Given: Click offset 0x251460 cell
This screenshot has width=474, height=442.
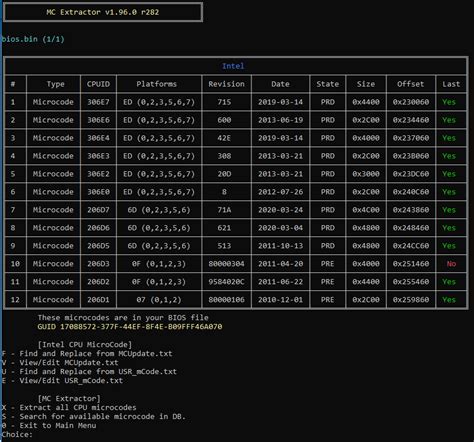Looking at the screenshot, I should tap(411, 264).
